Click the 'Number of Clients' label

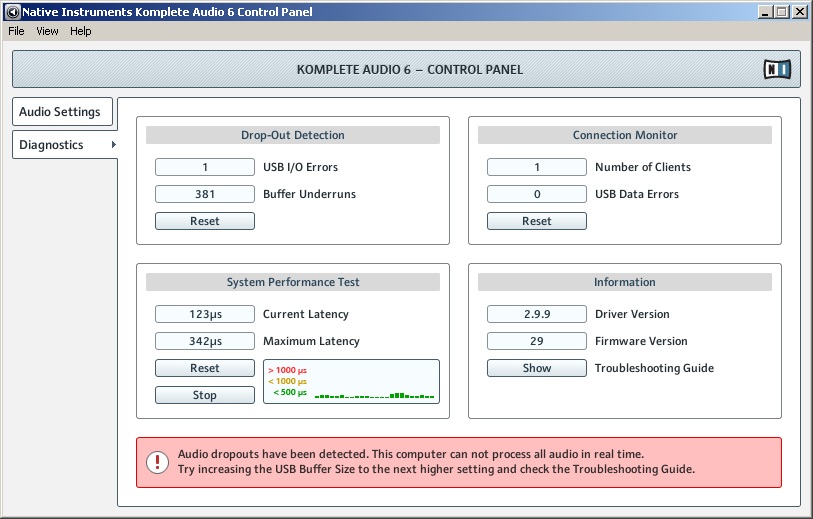point(643,167)
